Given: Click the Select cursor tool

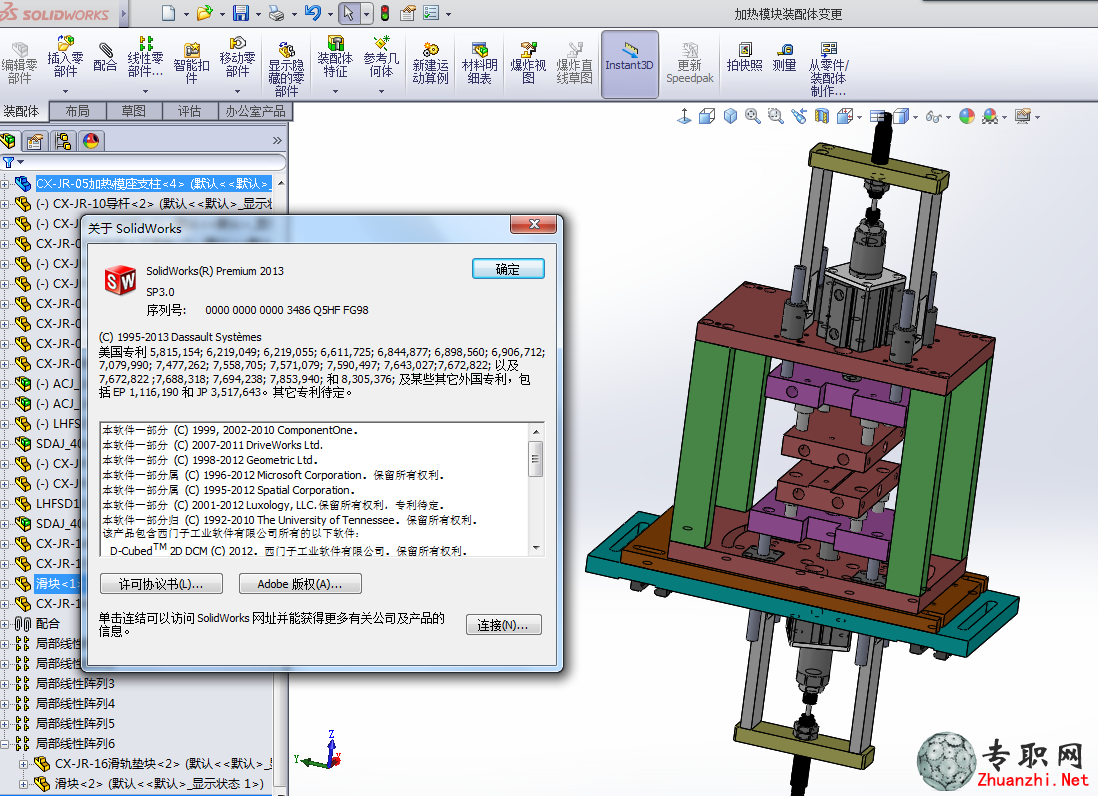Looking at the screenshot, I should click(x=348, y=13).
